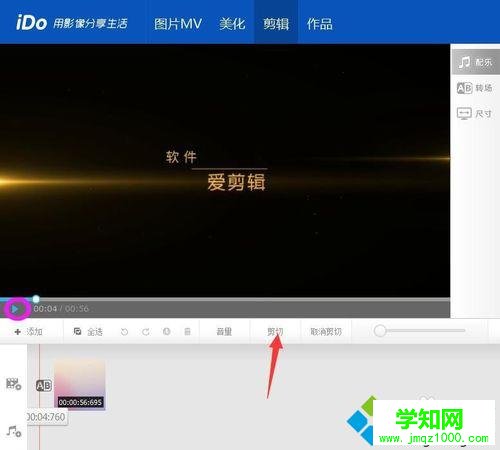Go to the 作品 tab
Image resolution: width=500 pixels, height=450 pixels.
coord(319,24)
